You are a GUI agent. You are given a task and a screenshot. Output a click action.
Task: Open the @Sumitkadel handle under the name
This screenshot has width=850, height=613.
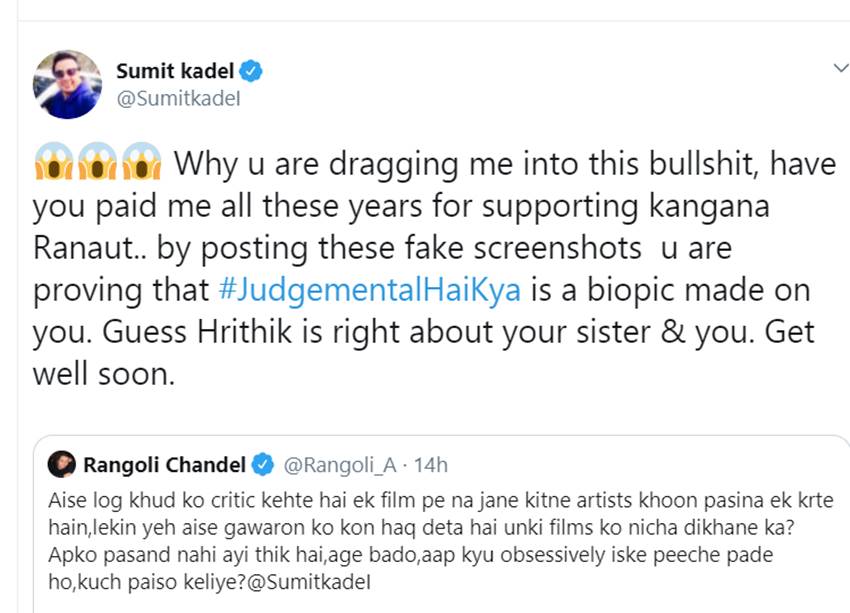pos(178,99)
